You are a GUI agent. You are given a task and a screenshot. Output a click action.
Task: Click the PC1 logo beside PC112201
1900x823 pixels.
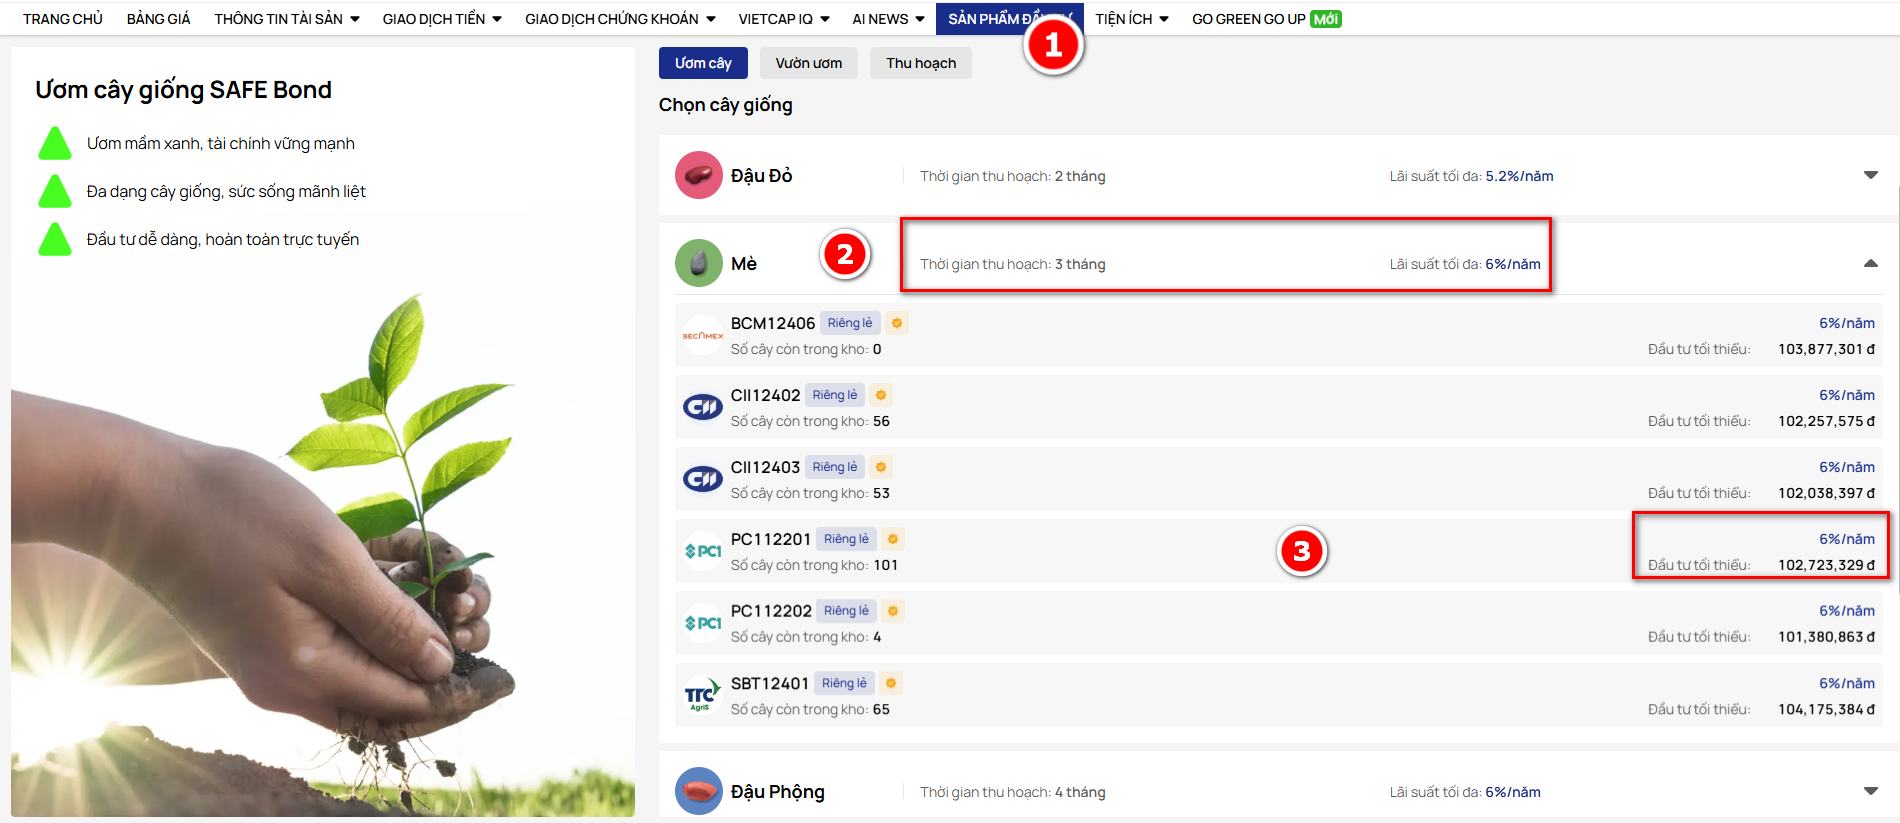tap(703, 552)
